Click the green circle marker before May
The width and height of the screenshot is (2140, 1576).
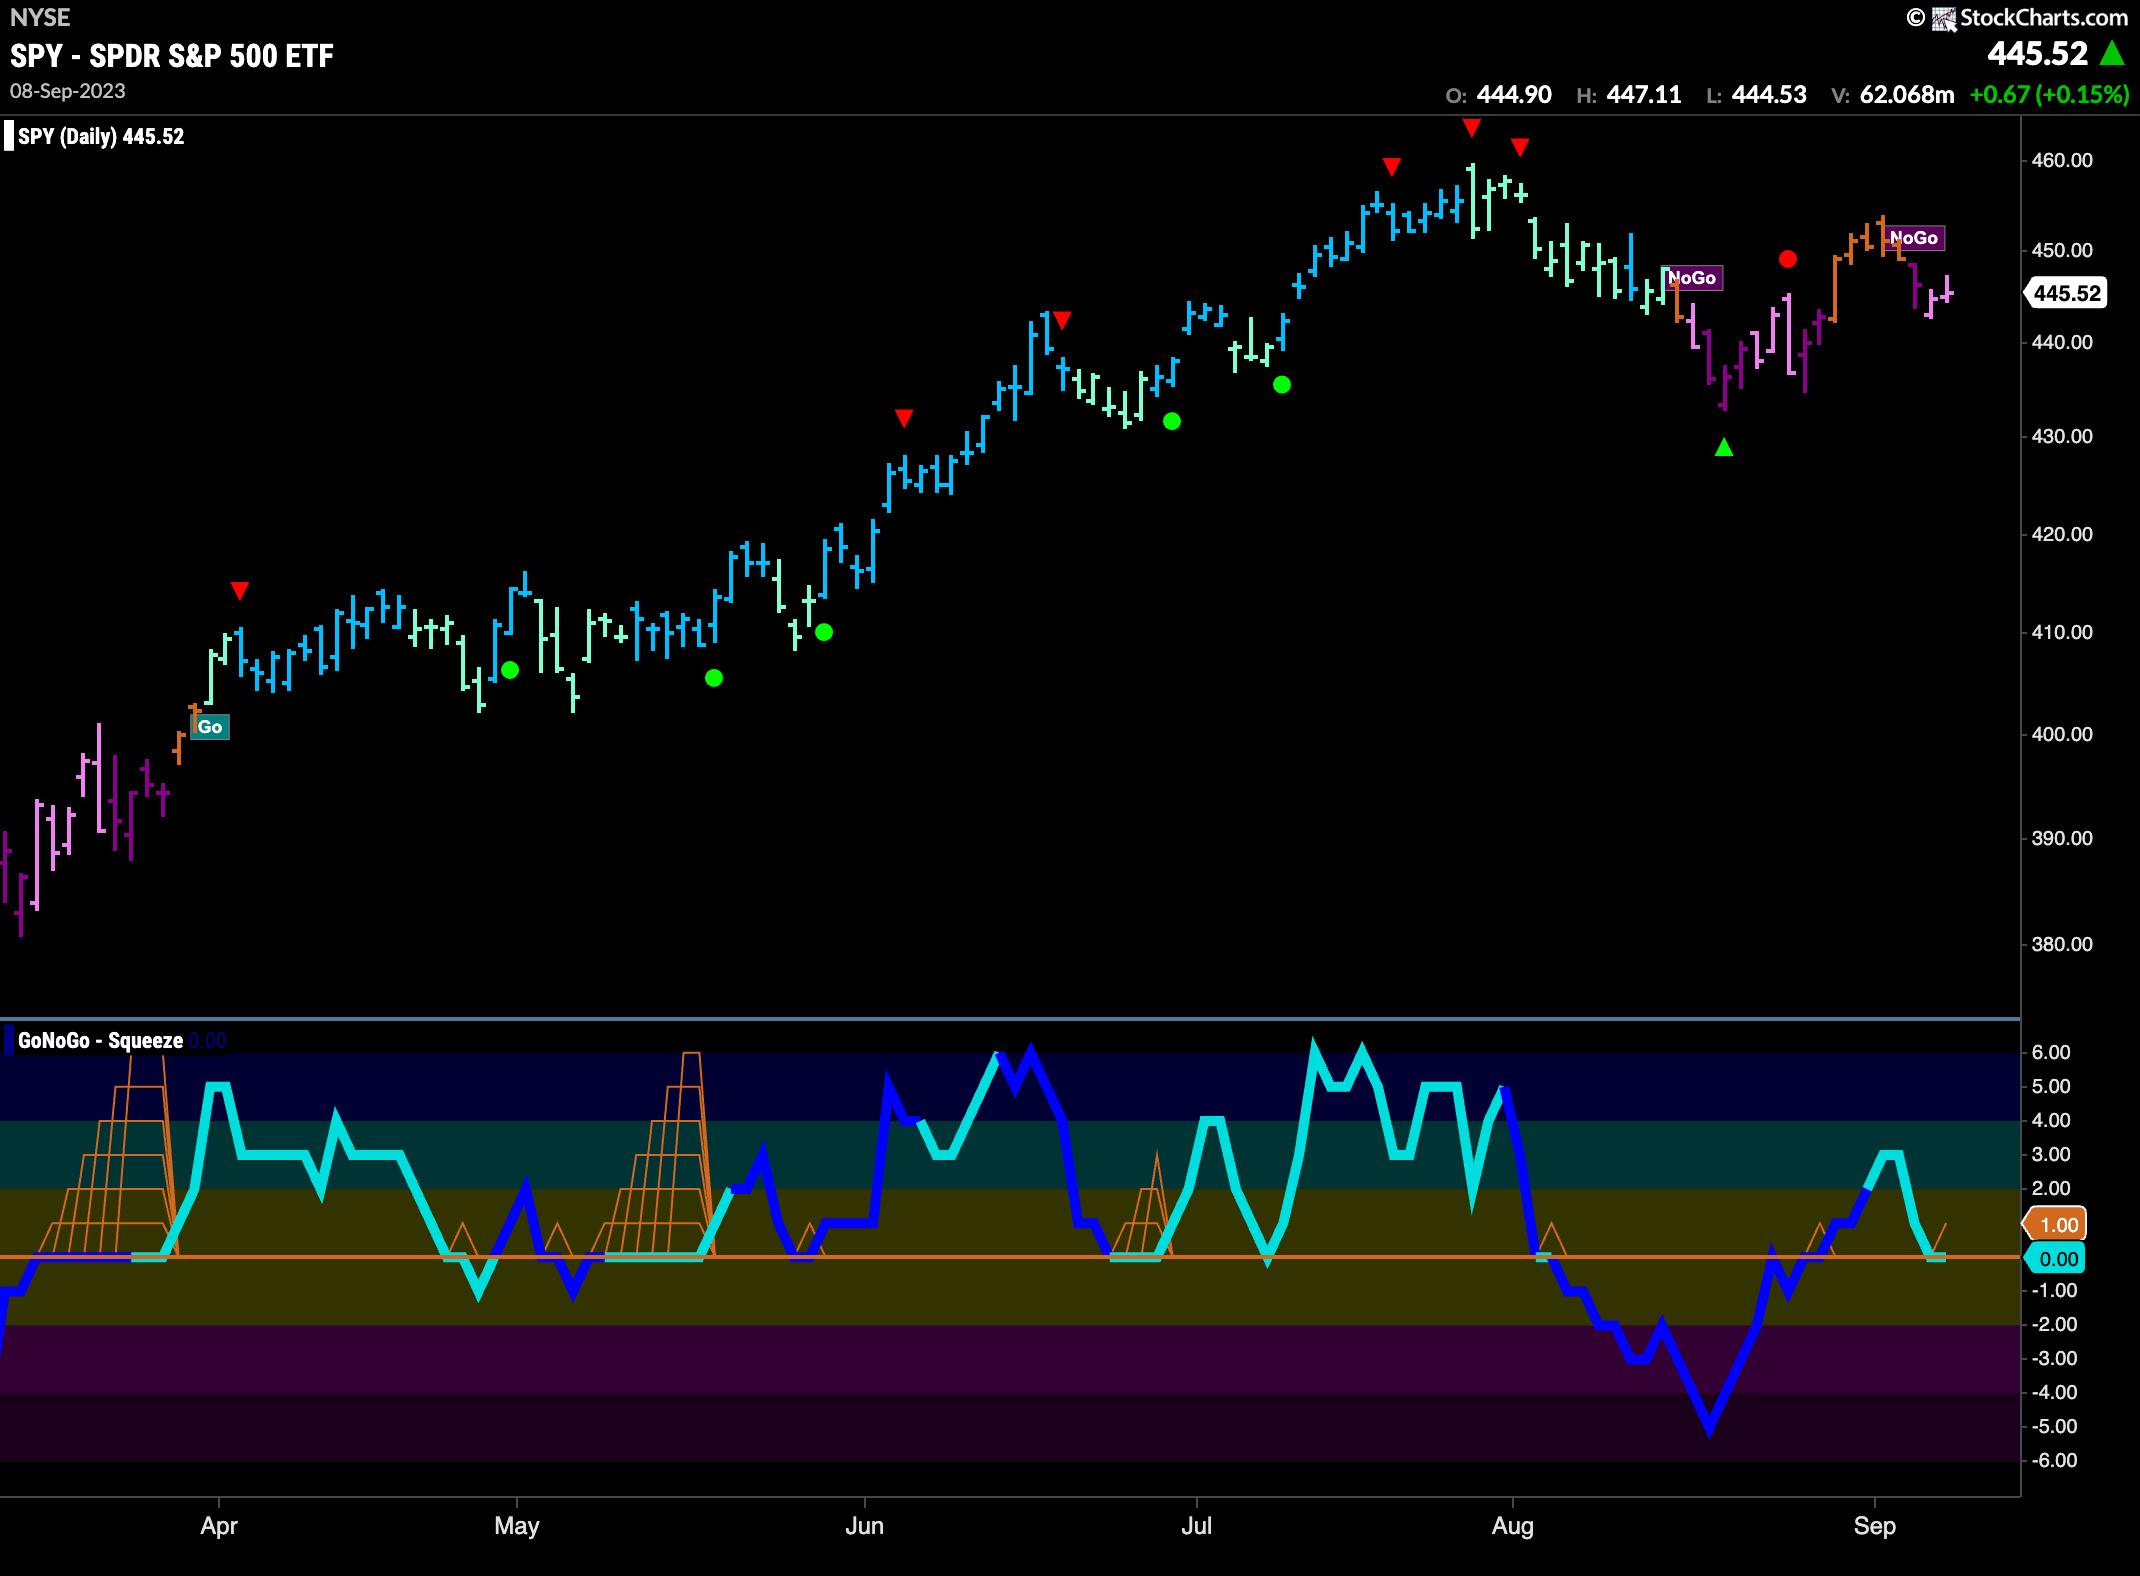[x=510, y=670]
